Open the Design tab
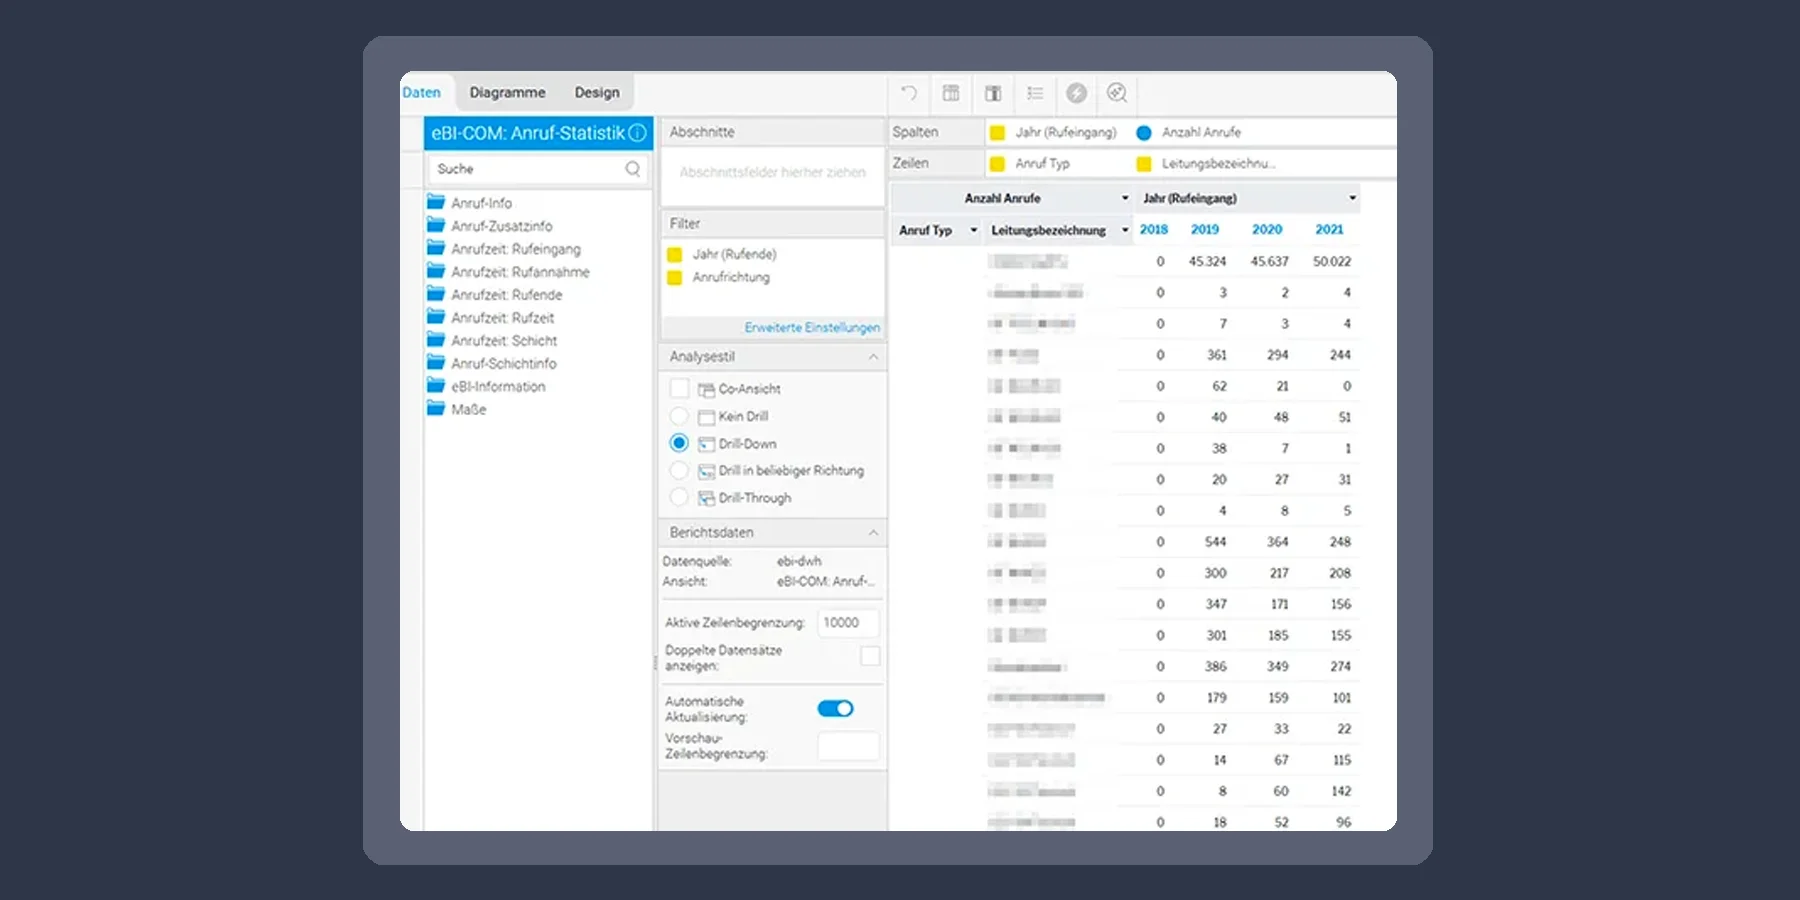Viewport: 1800px width, 900px height. 597,92
